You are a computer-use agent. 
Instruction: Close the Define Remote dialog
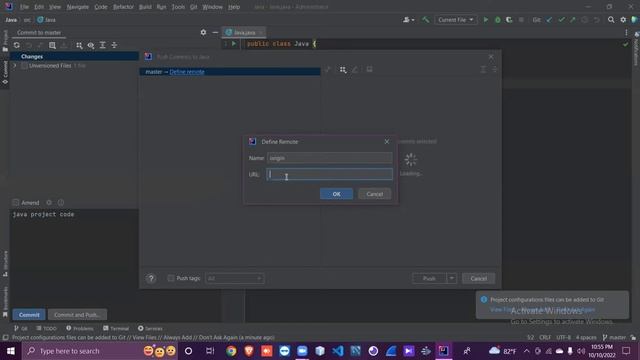(387, 142)
